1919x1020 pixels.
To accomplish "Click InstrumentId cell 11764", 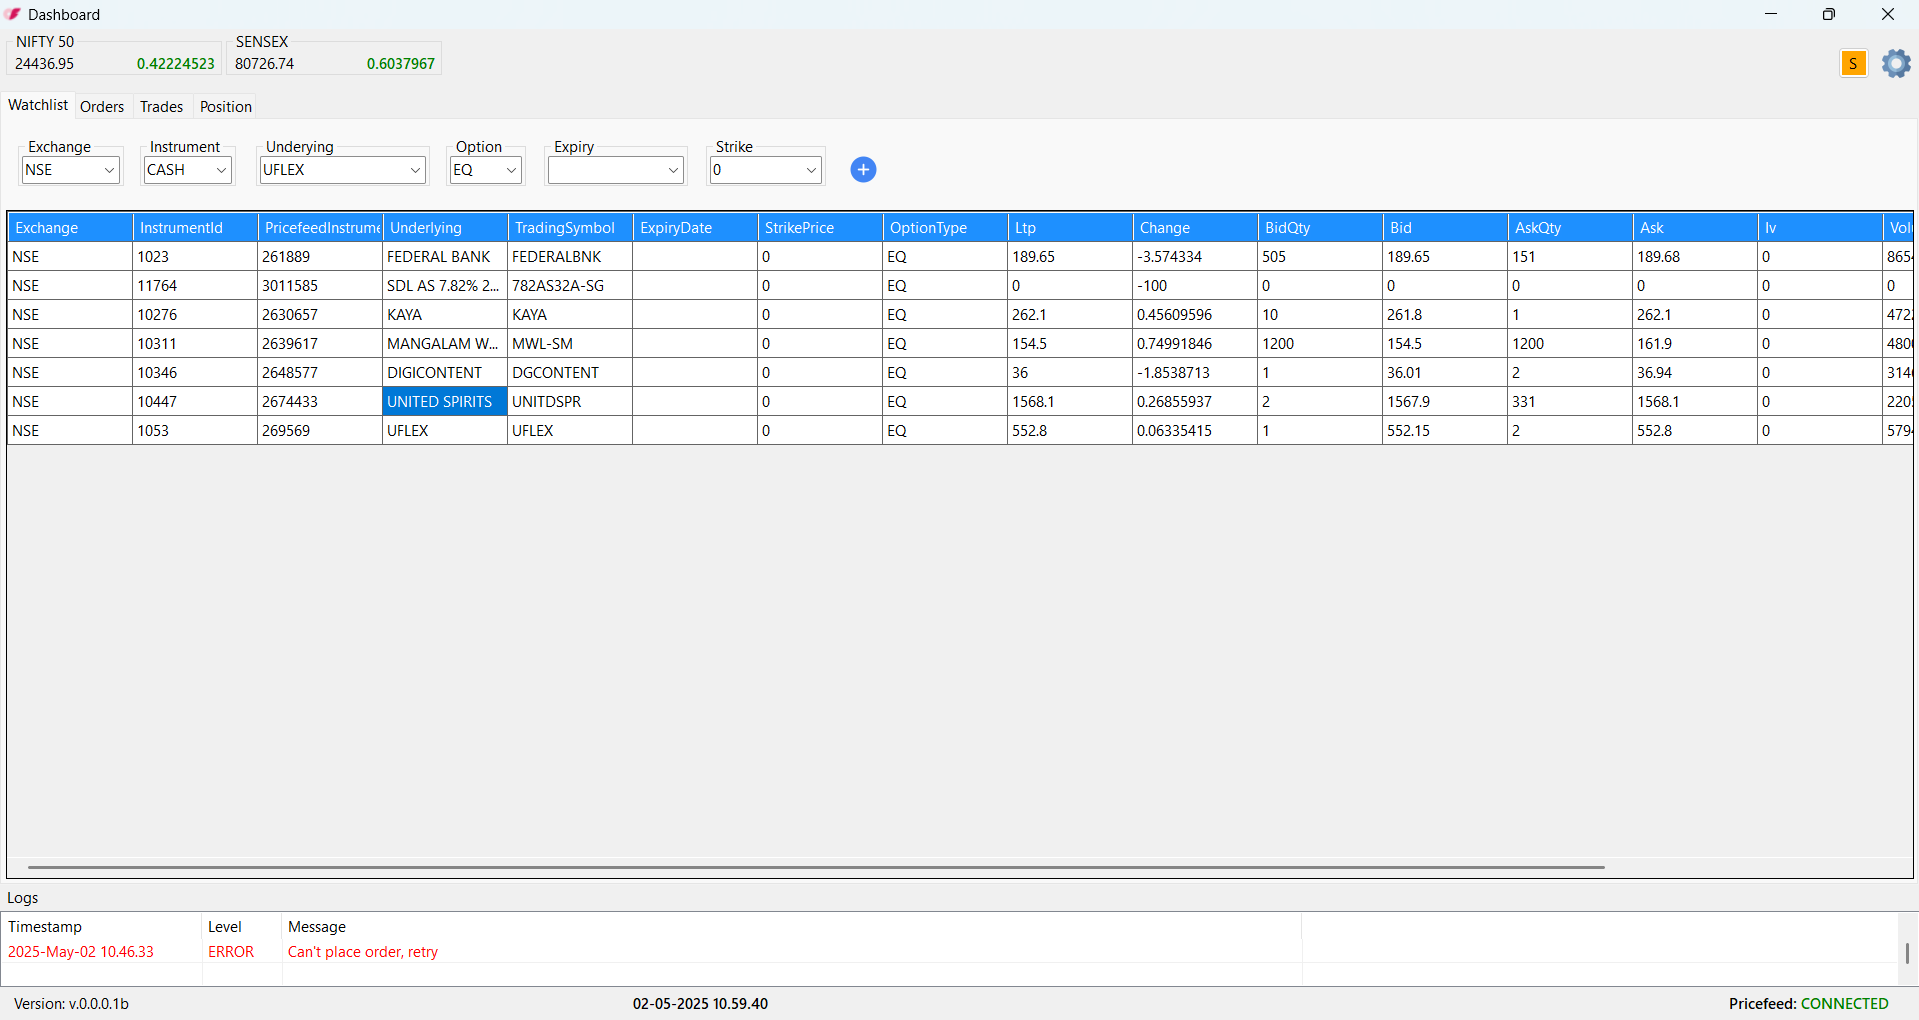I will pyautogui.click(x=195, y=286).
